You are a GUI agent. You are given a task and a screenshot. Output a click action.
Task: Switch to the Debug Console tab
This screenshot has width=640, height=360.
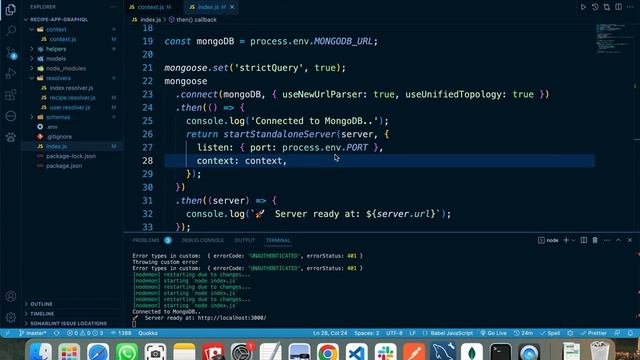tap(202, 240)
